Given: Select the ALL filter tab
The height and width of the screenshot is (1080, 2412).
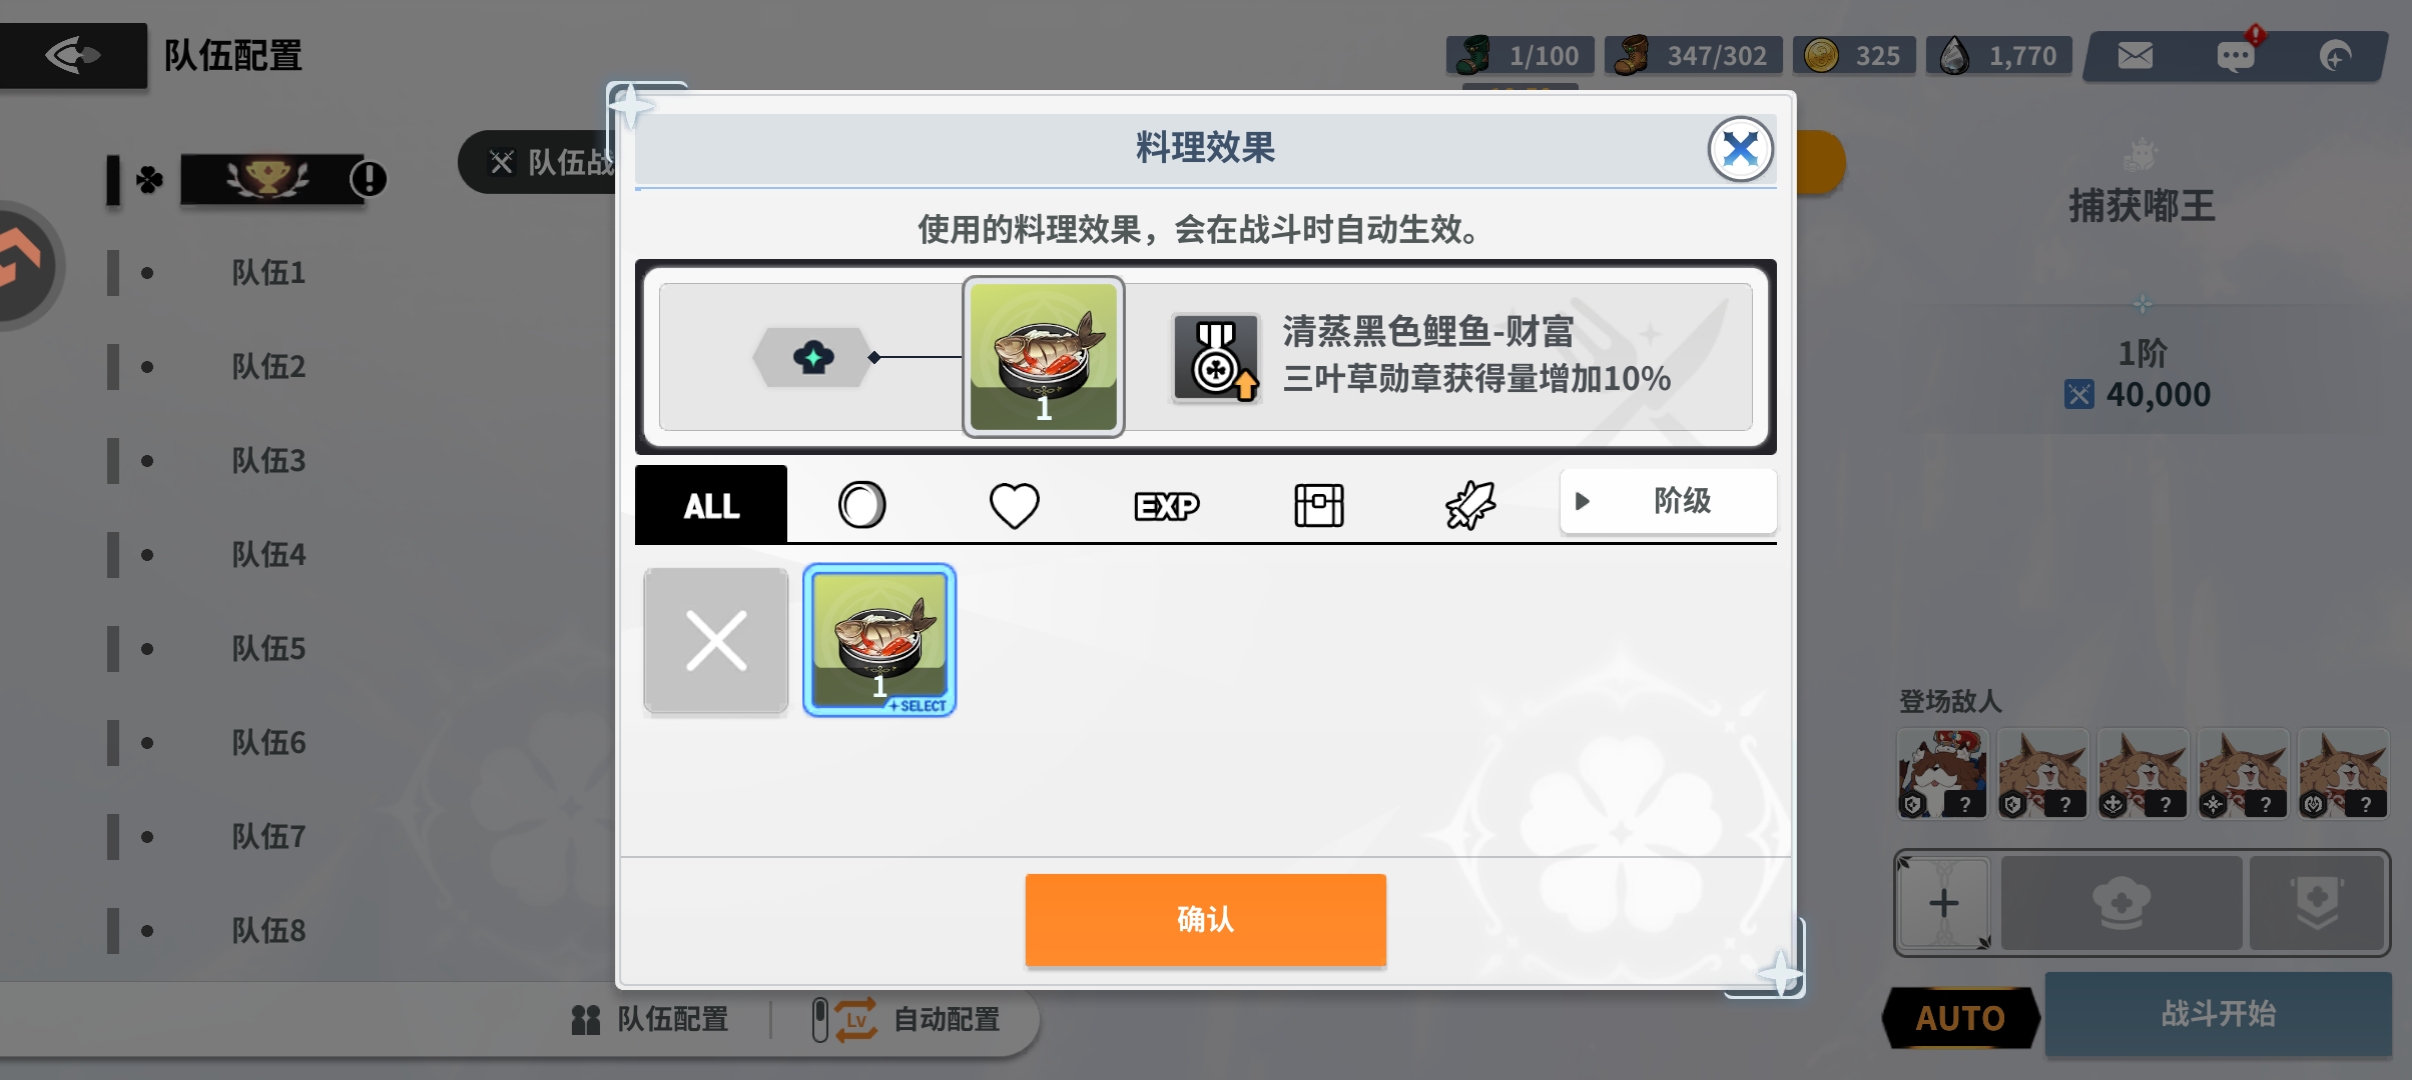Looking at the screenshot, I should (711, 505).
